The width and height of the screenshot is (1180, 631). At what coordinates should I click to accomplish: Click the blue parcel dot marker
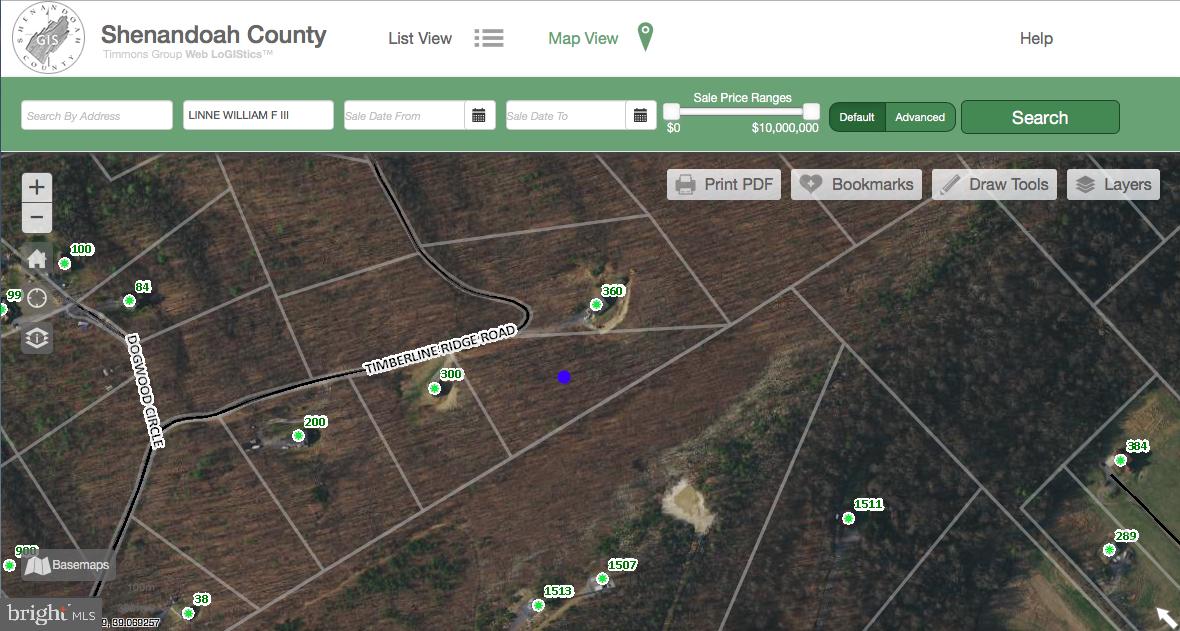coord(564,377)
